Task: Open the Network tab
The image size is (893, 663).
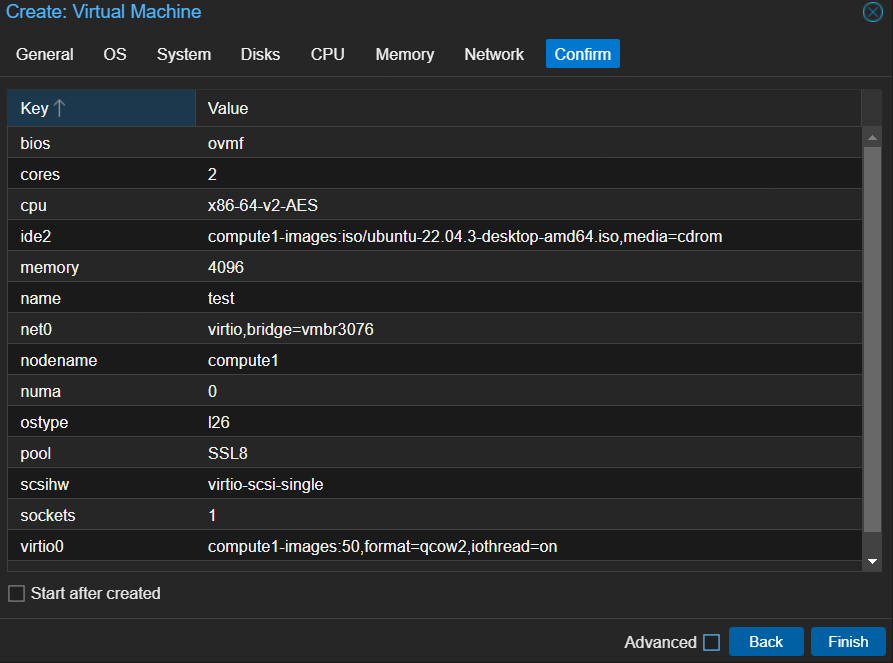Action: 494,54
